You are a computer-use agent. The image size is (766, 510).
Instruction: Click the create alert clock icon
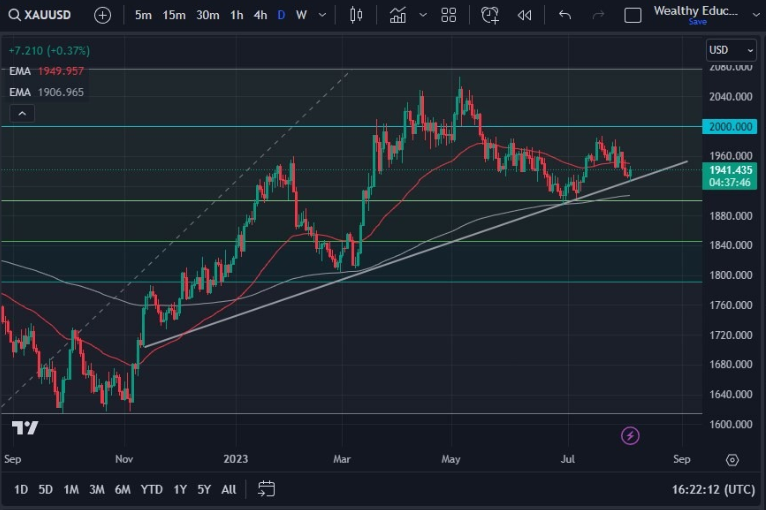tap(489, 15)
